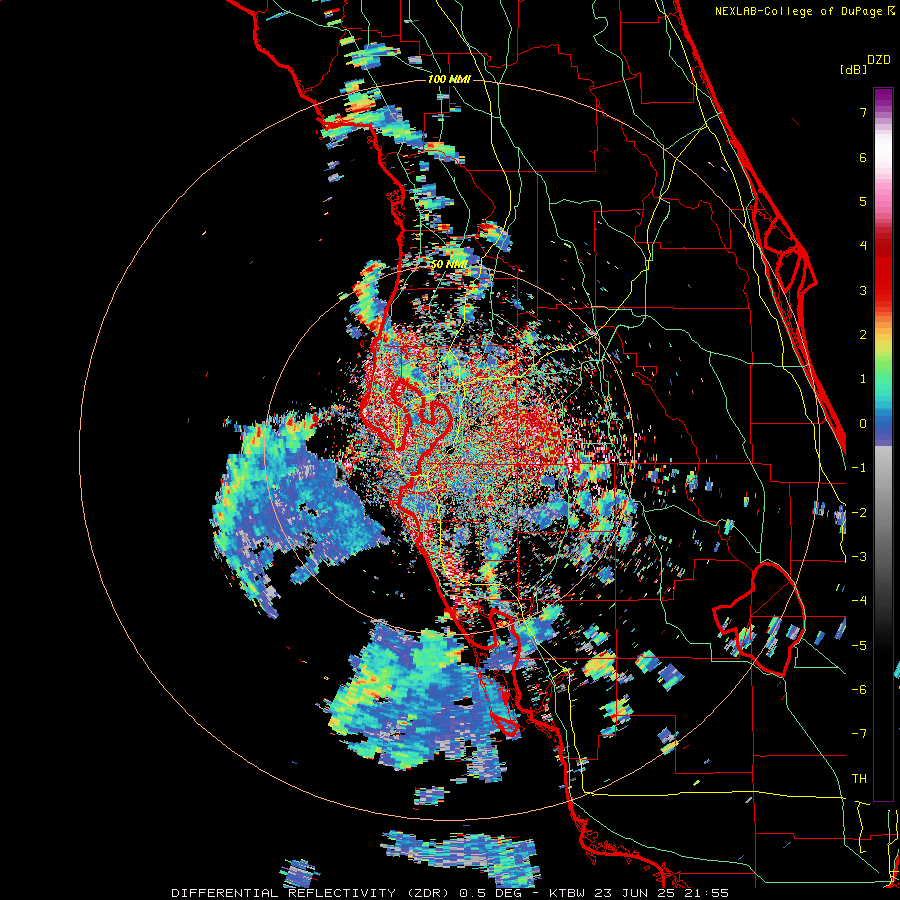Click the TH label on color scale
Screen dimensions: 900x900
tap(859, 778)
